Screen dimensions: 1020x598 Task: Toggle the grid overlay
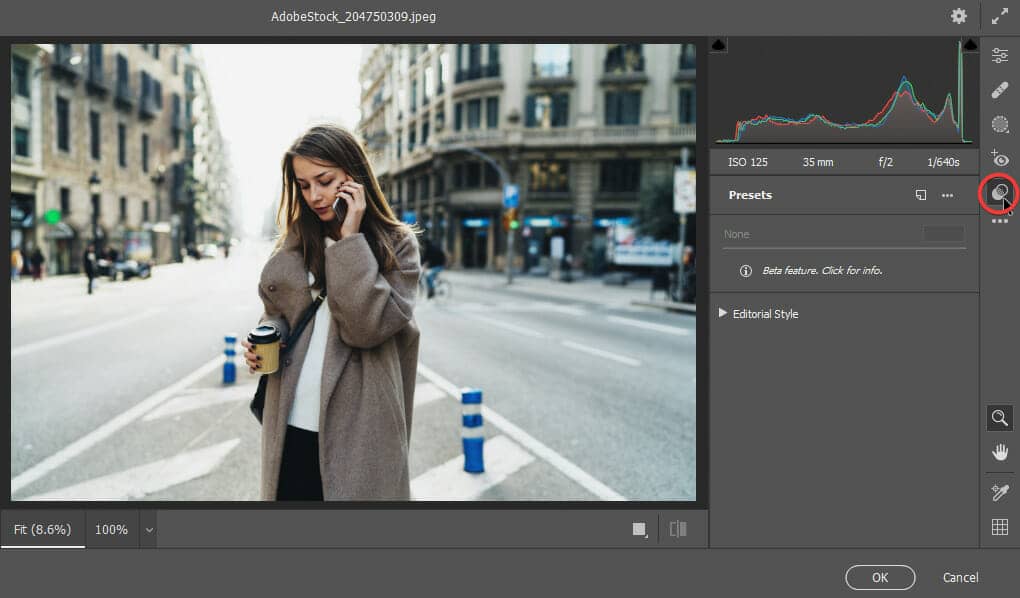click(x=999, y=527)
